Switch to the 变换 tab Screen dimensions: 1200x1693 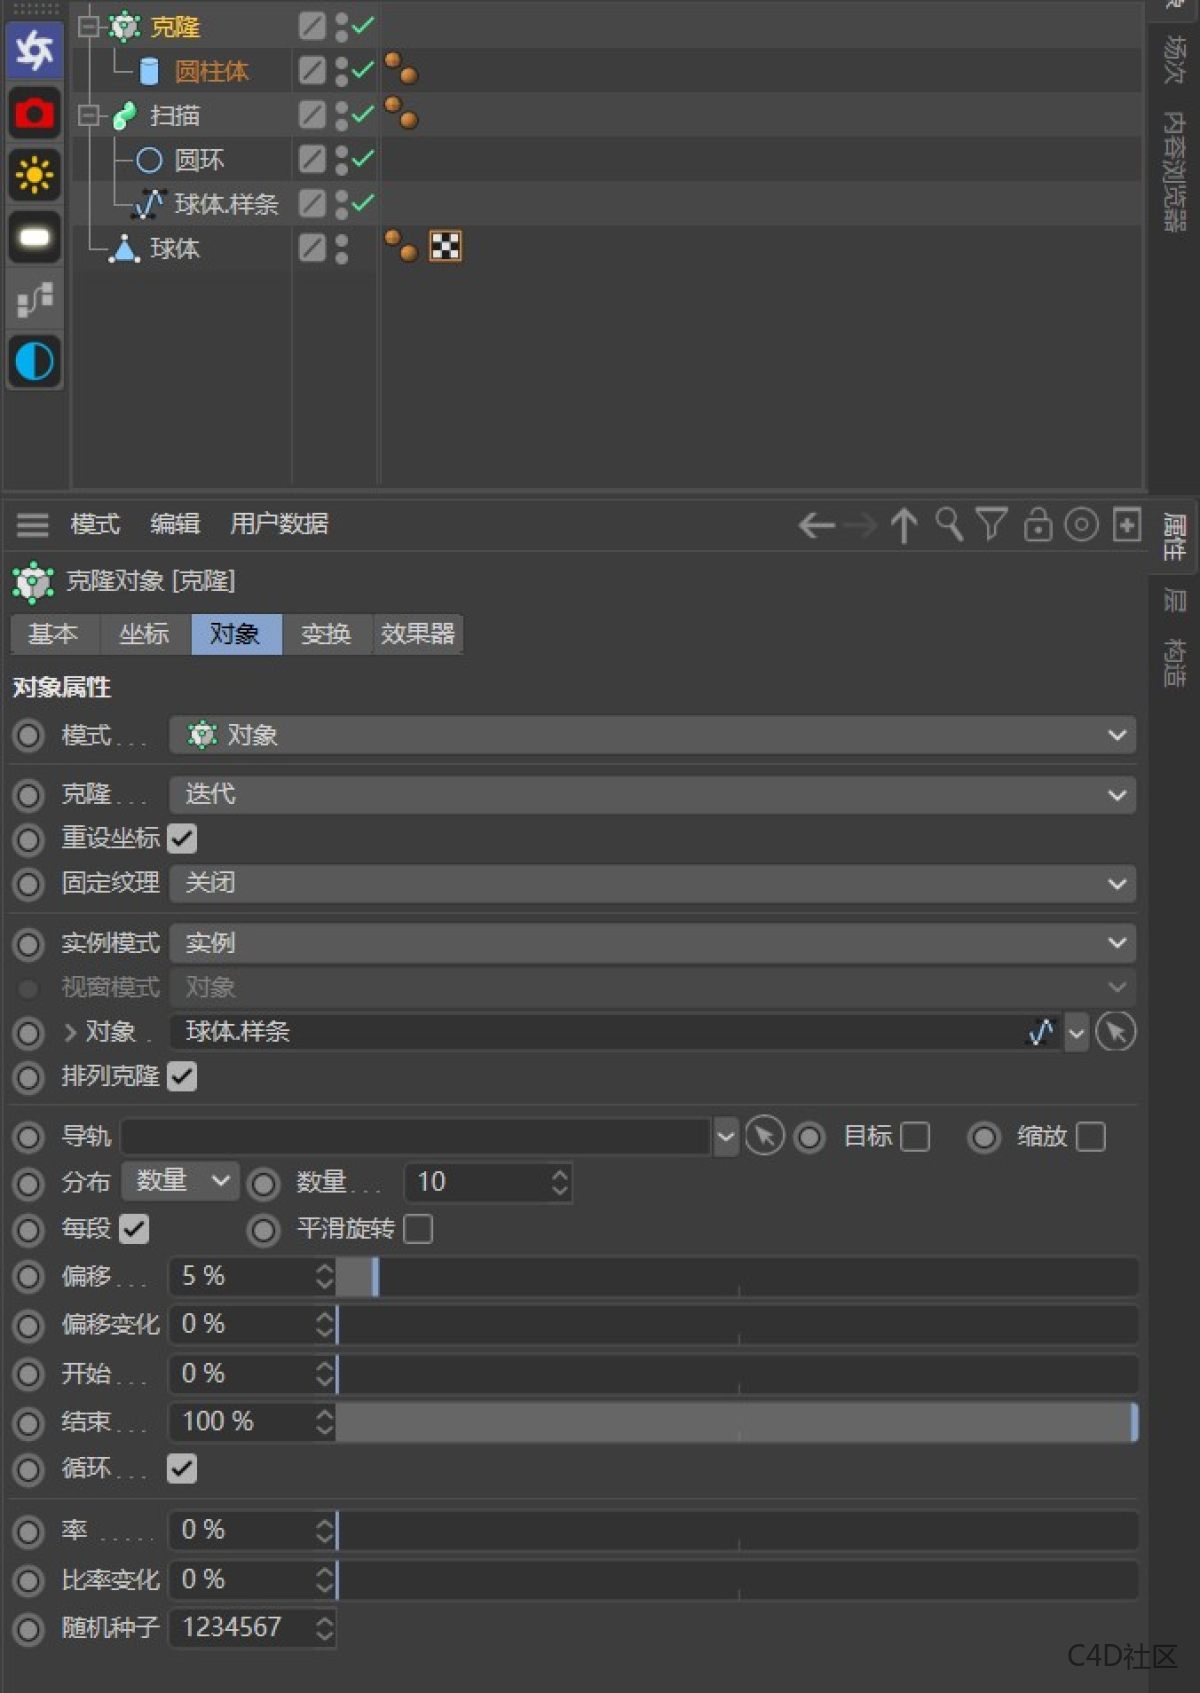[327, 634]
